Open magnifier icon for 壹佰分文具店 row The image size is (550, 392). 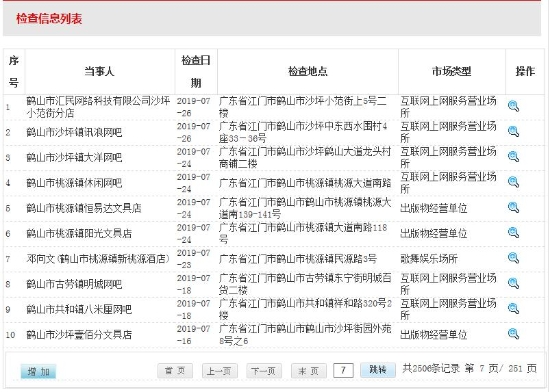click(513, 334)
